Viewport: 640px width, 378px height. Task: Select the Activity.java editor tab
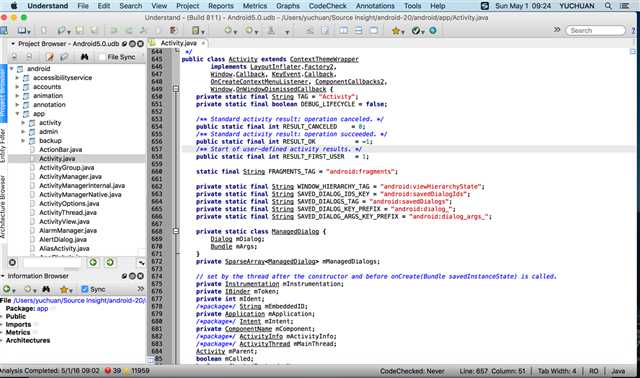(178, 43)
